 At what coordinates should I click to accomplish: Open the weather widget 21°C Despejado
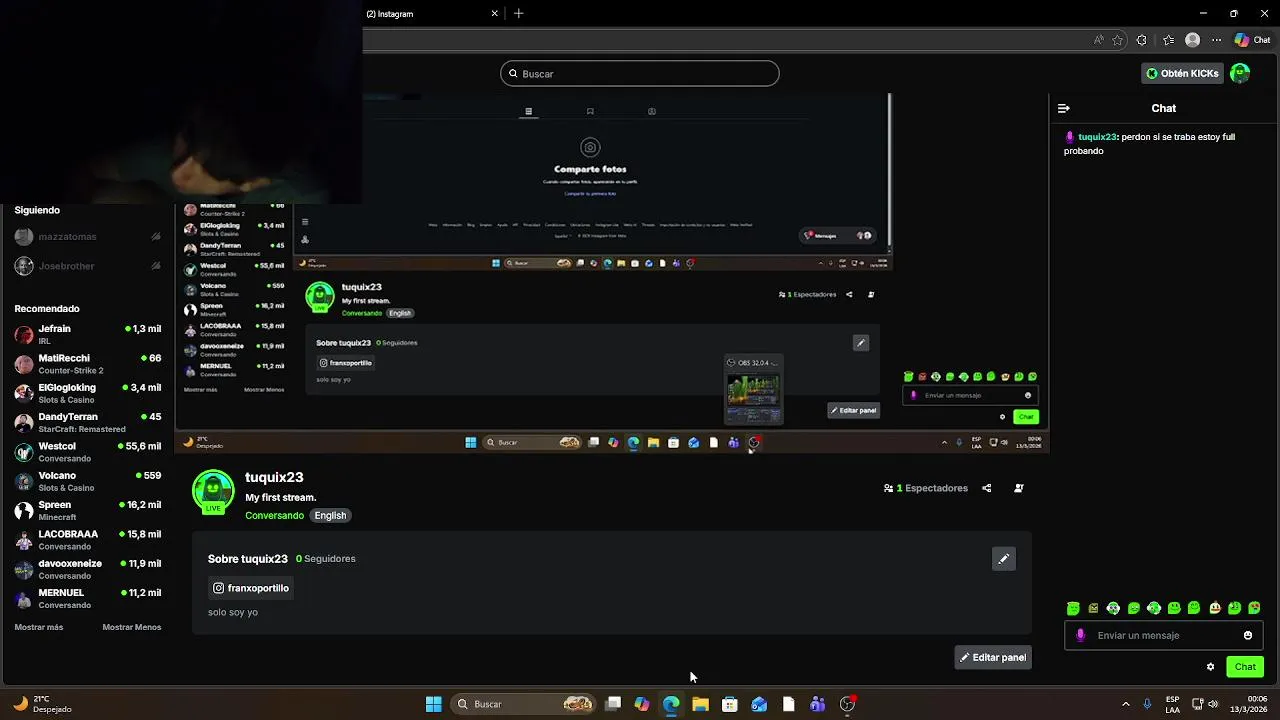tap(42, 704)
